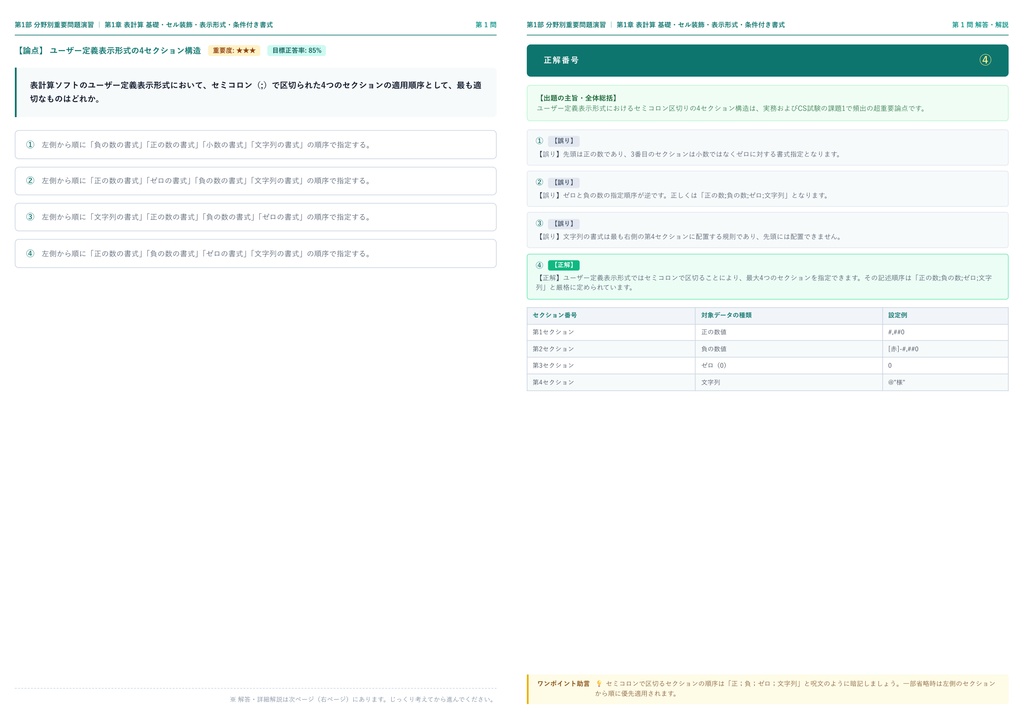1024x724 pixels.
Task: Click the 第 1 問 解答・解説 header label
Action: pos(980,25)
